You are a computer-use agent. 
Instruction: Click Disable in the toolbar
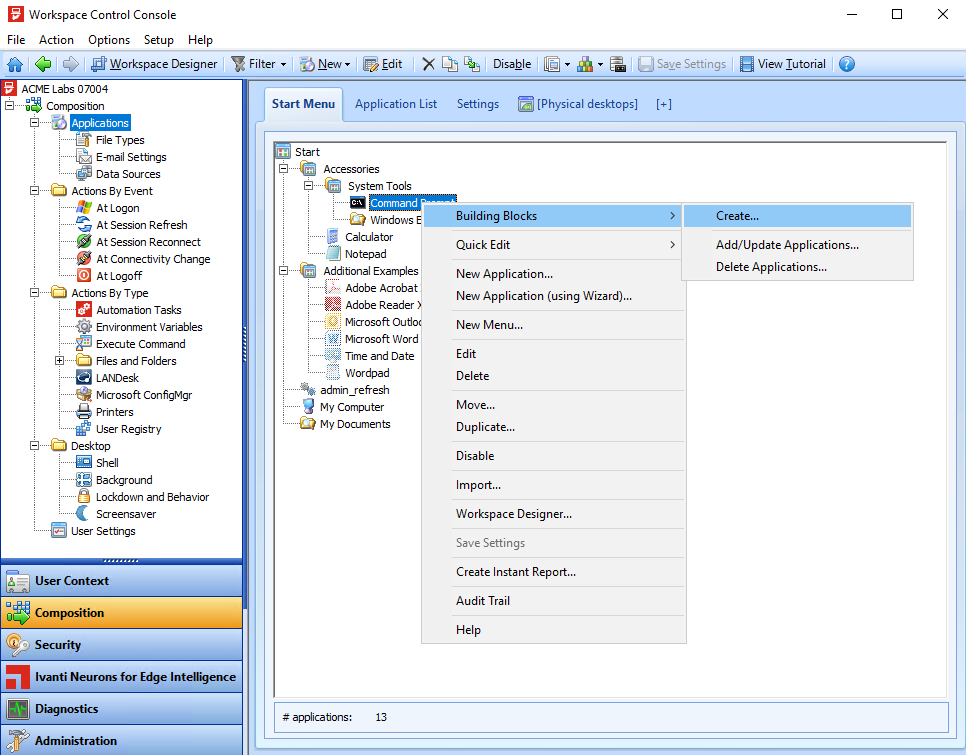(512, 64)
